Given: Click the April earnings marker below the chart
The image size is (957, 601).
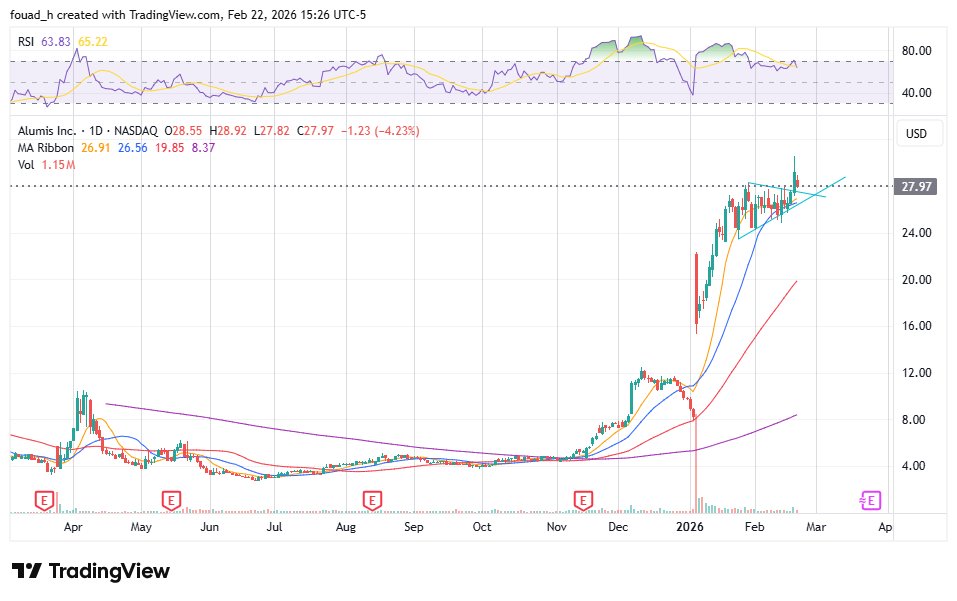Looking at the screenshot, I should (x=44, y=500).
